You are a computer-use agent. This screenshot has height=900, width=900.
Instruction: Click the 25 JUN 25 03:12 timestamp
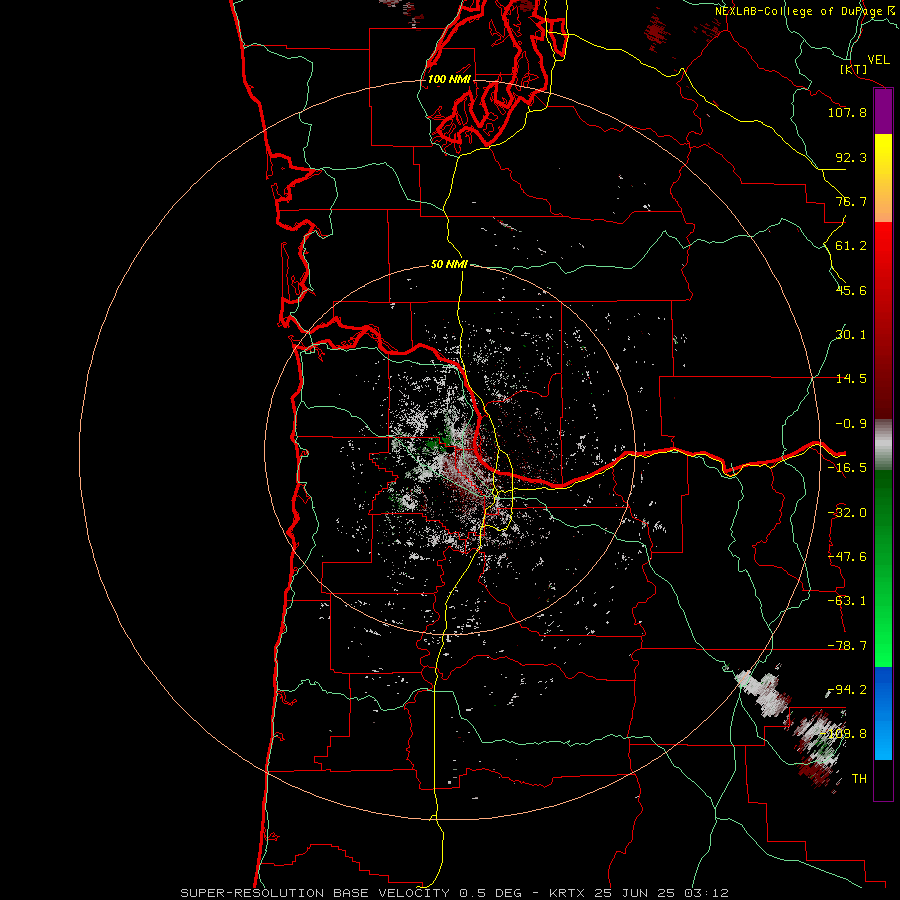(x=661, y=893)
